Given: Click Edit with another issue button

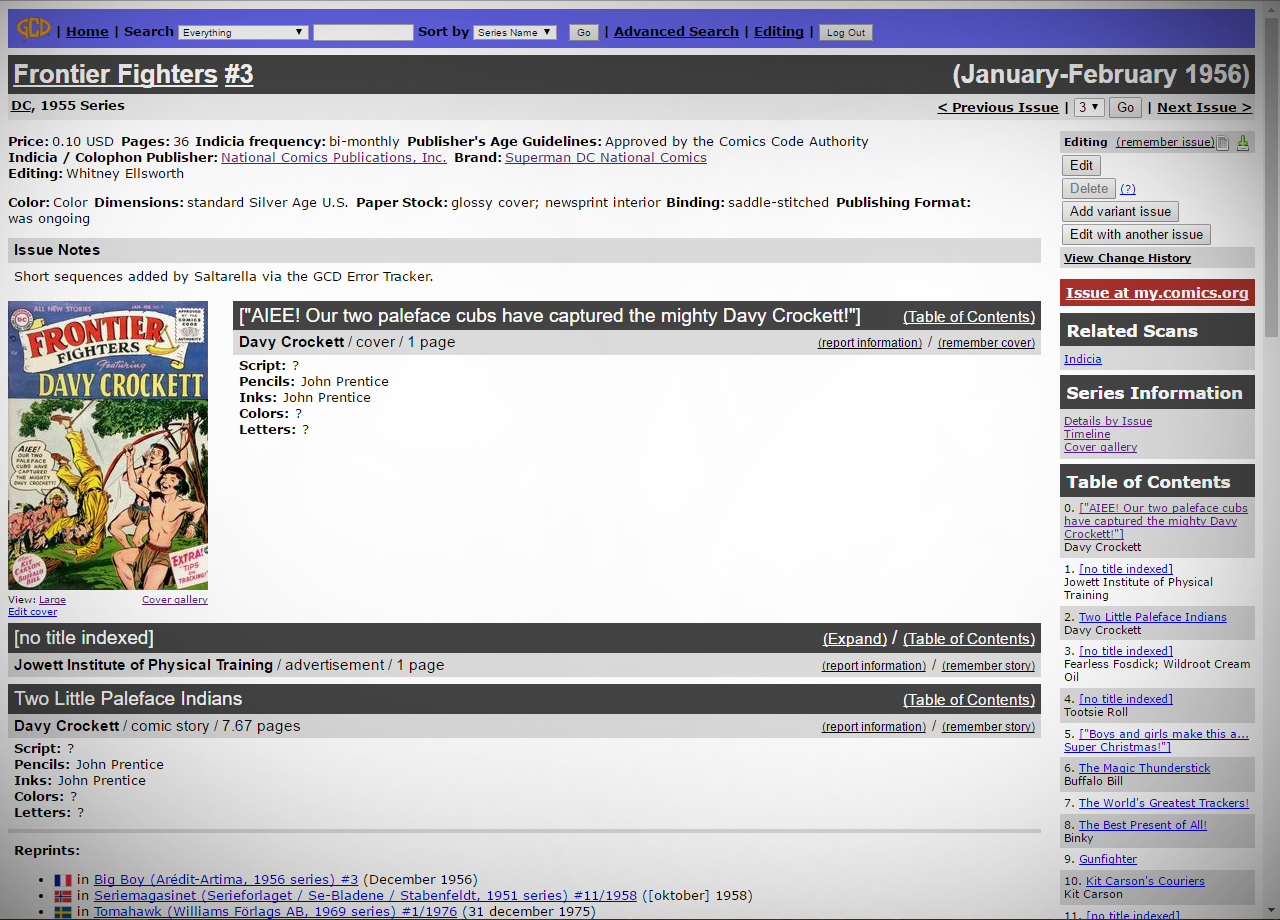Looking at the screenshot, I should click(x=1136, y=234).
